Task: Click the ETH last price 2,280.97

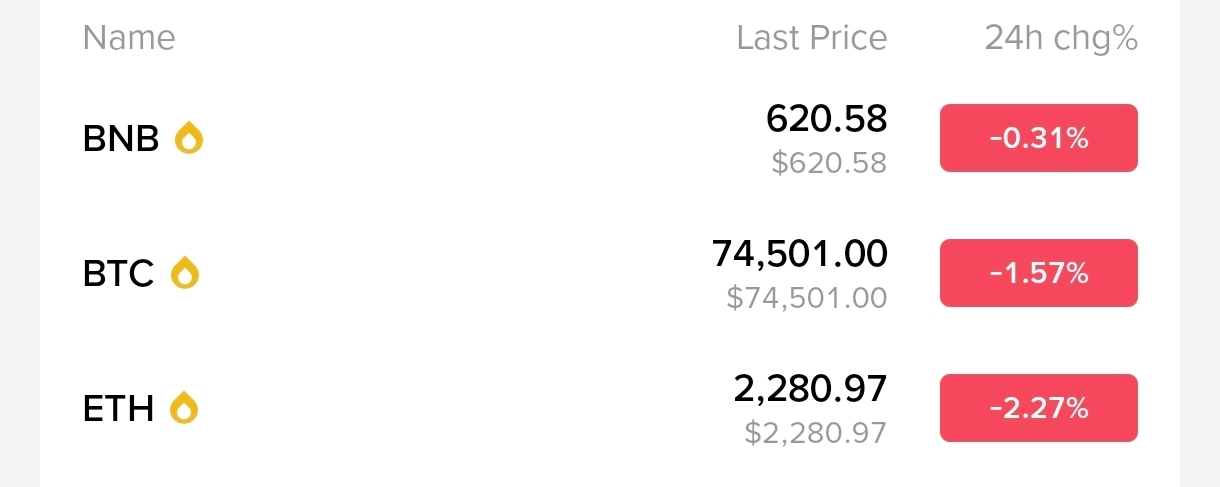Action: (x=810, y=389)
